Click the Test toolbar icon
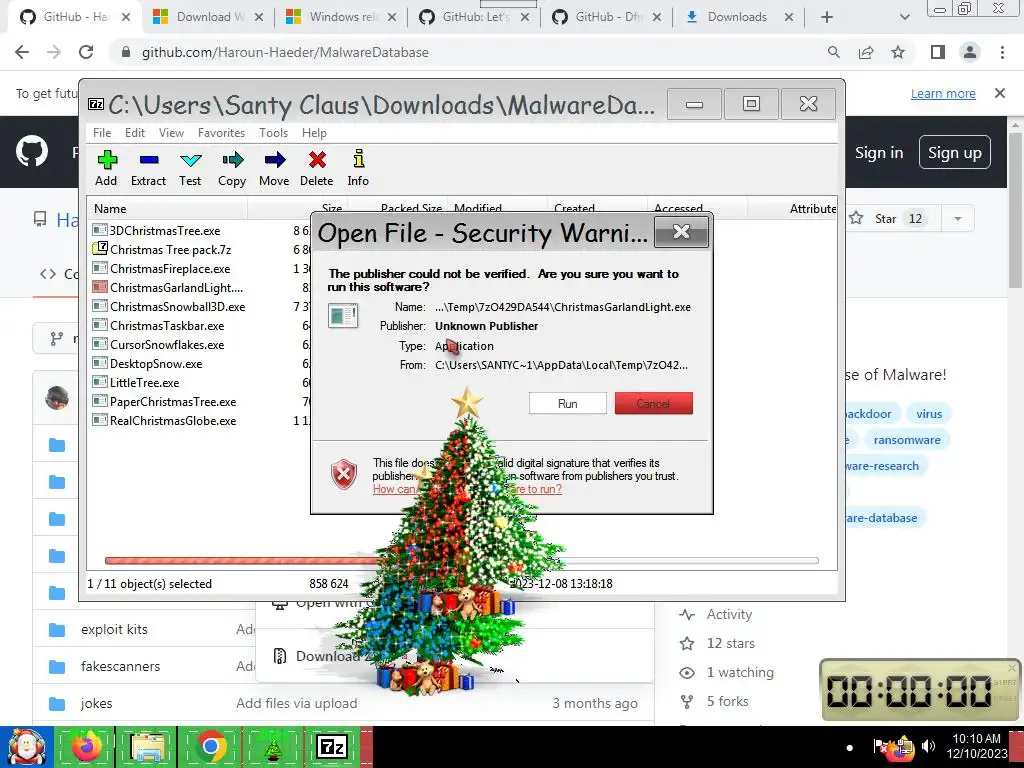The width and height of the screenshot is (1024, 768). (x=190, y=168)
